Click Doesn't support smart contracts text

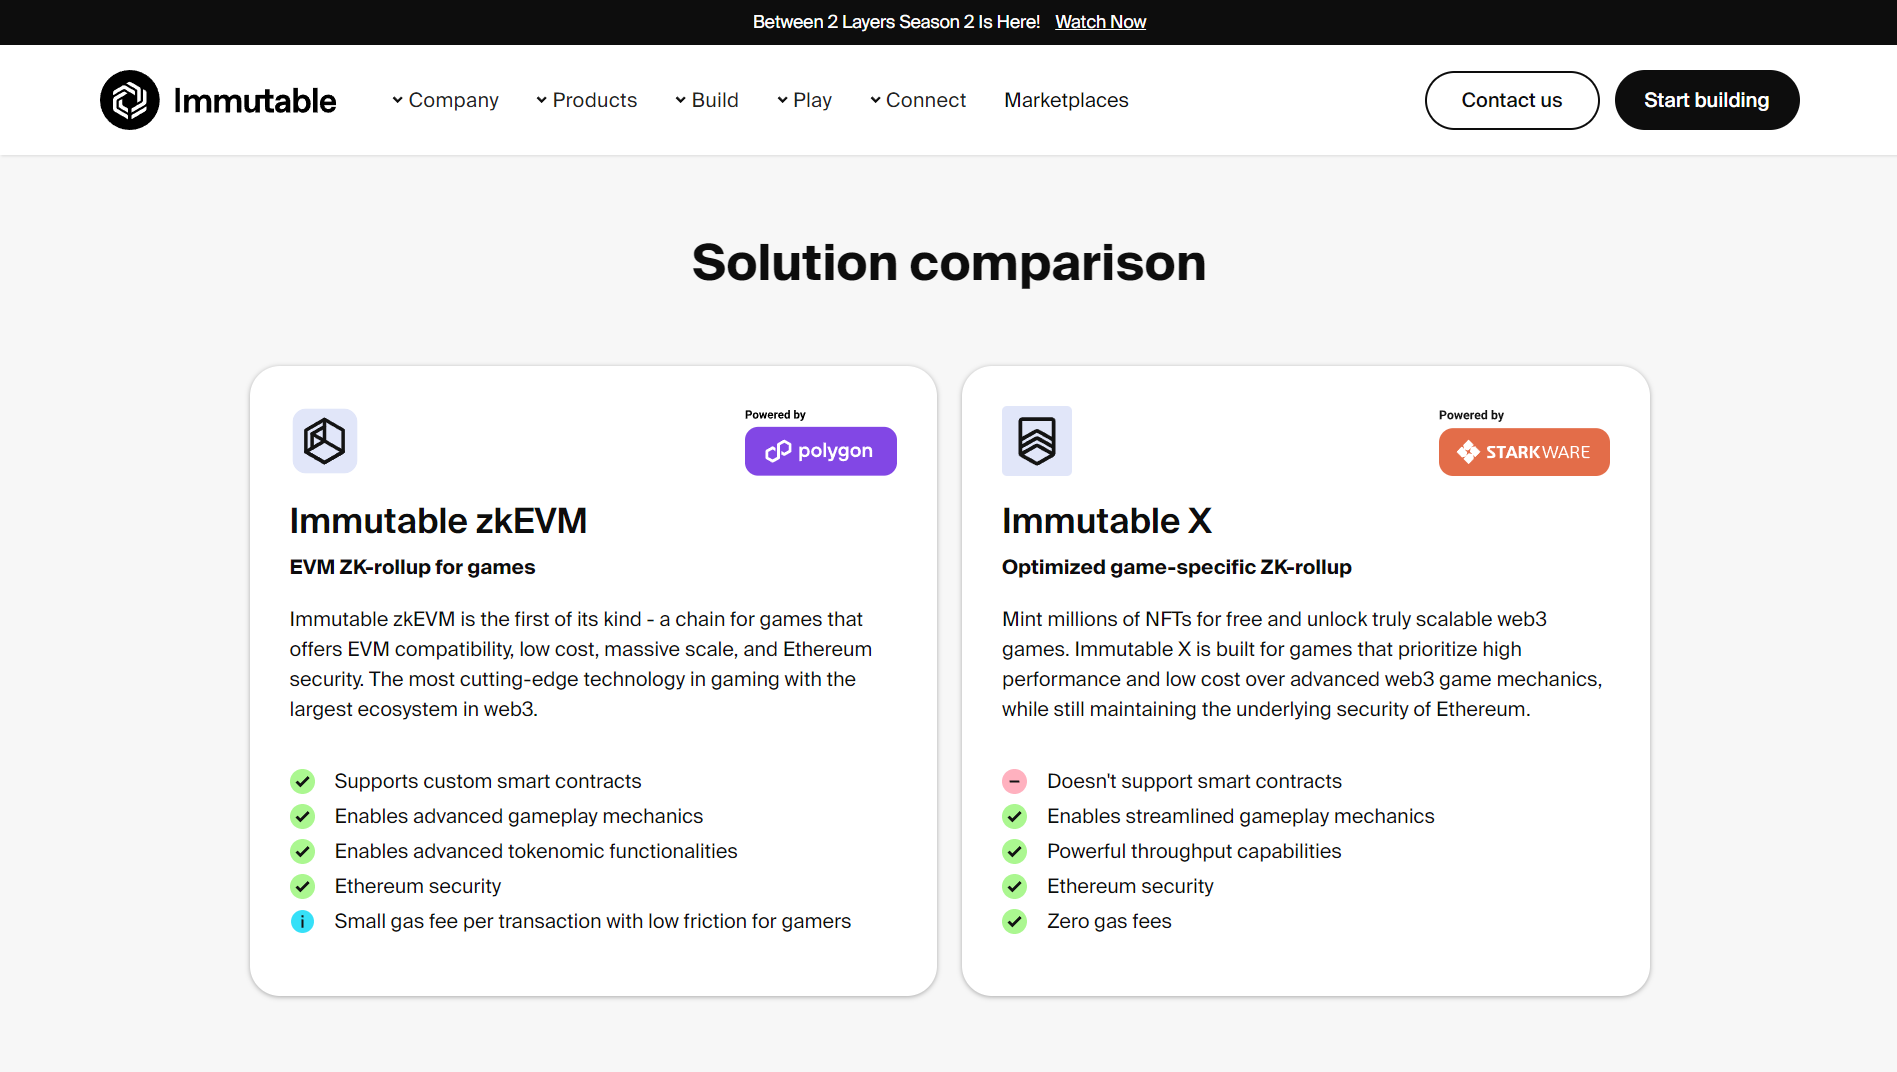(1194, 781)
